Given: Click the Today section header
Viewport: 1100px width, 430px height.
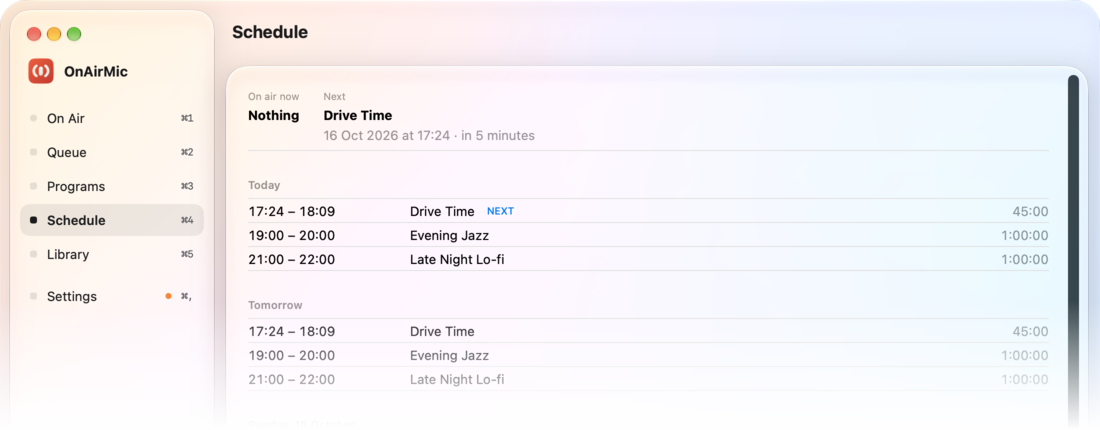Looking at the screenshot, I should coord(264,185).
